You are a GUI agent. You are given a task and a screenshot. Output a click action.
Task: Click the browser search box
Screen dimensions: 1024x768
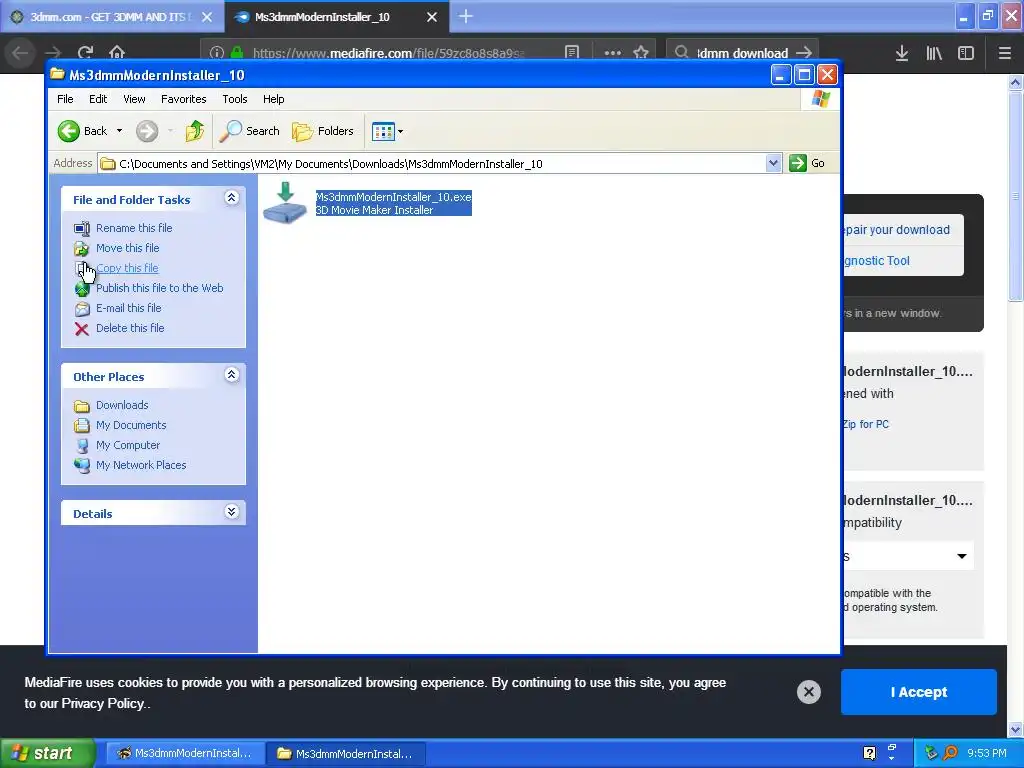click(742, 53)
